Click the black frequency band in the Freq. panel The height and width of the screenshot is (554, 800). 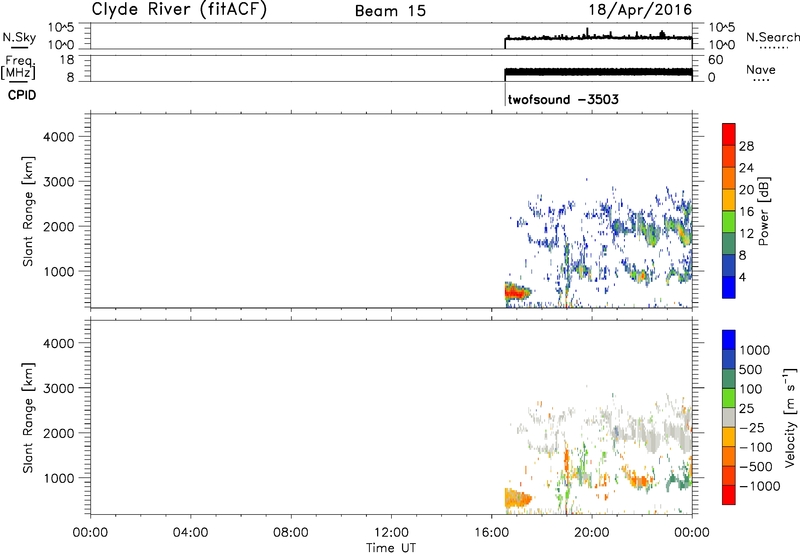point(598,72)
